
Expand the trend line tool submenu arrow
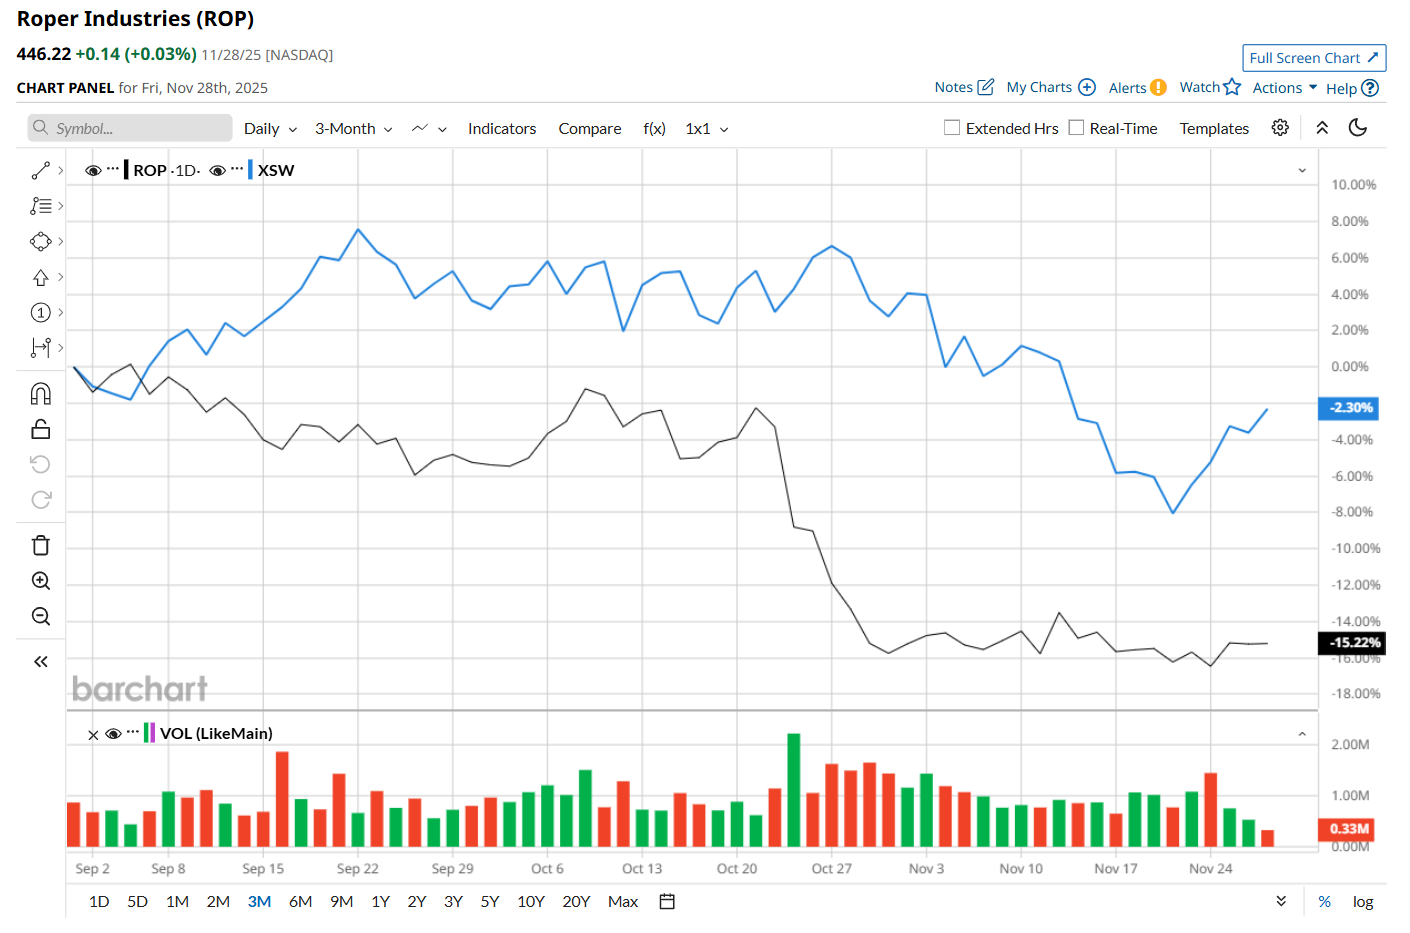[61, 171]
